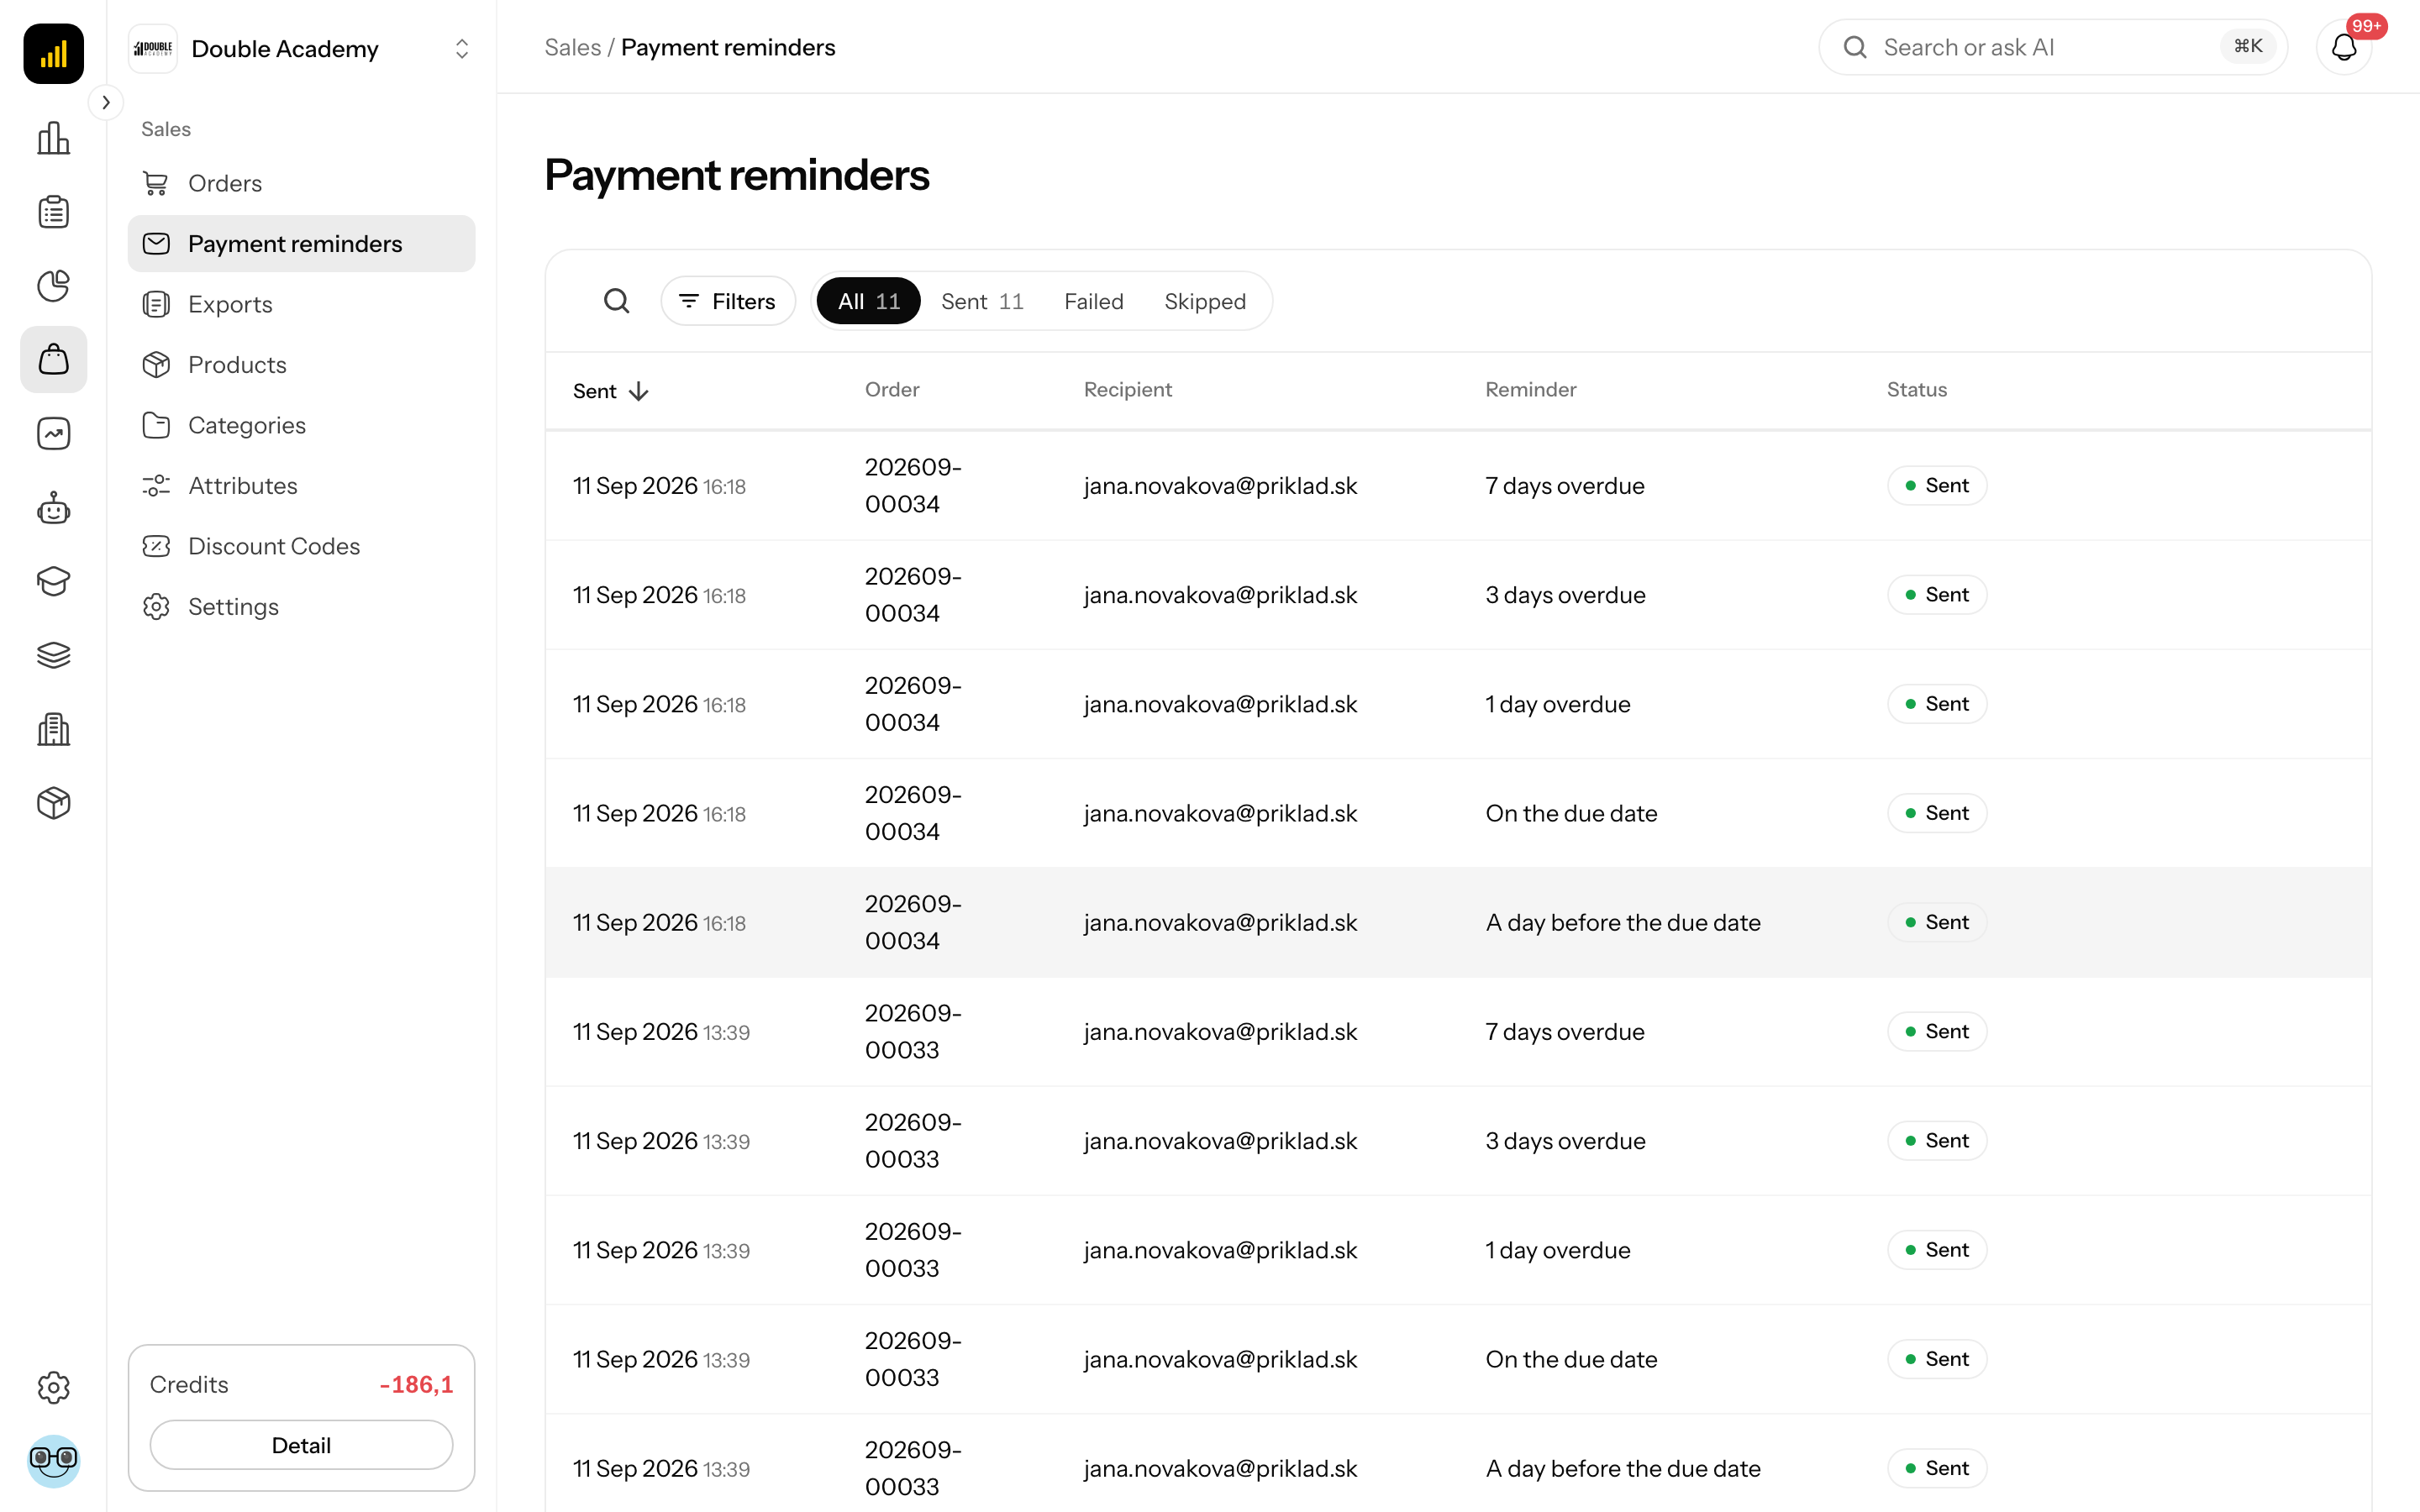Click the user avatar with glasses

[x=54, y=1461]
